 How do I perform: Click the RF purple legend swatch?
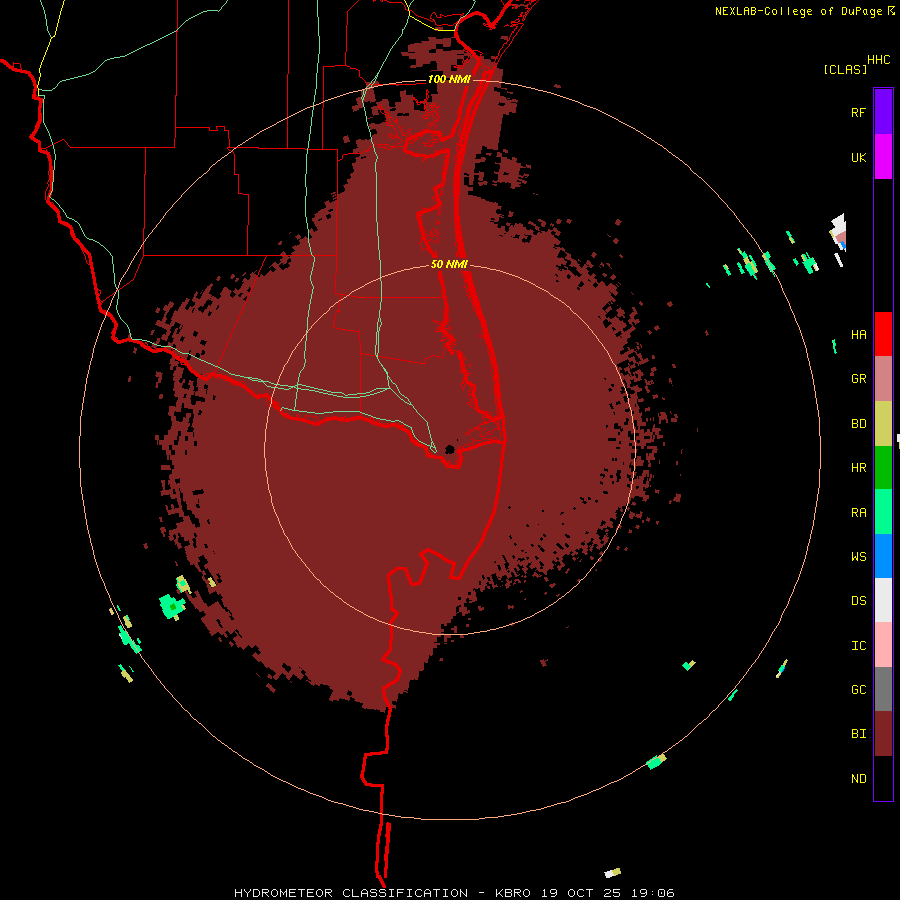point(883,111)
